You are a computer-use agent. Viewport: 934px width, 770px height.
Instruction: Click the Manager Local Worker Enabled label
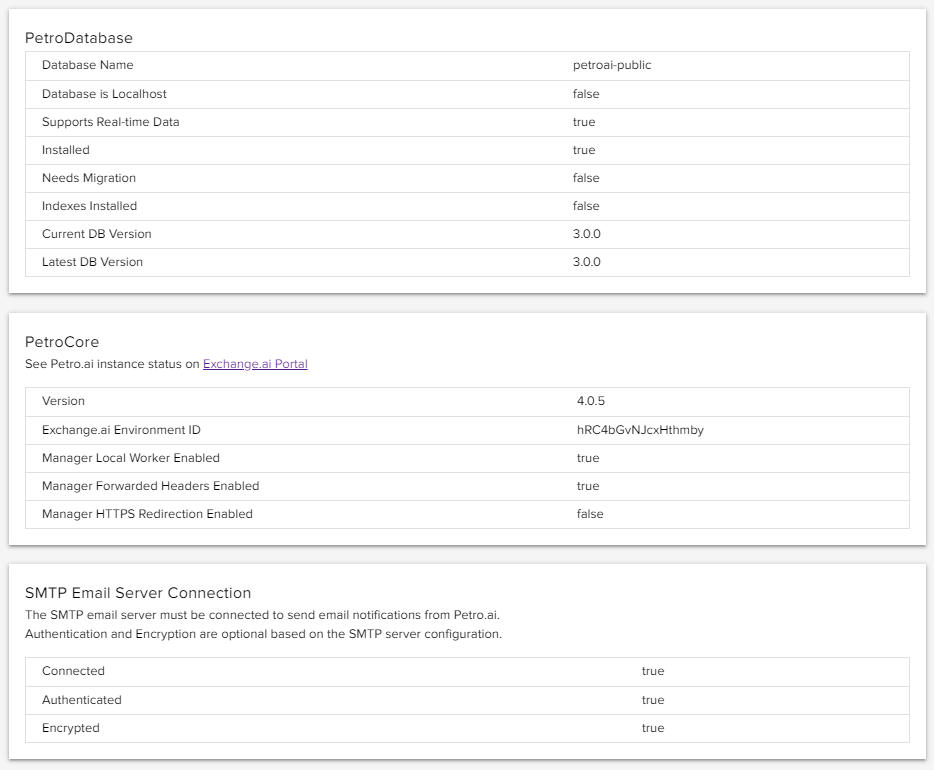[x=131, y=458]
